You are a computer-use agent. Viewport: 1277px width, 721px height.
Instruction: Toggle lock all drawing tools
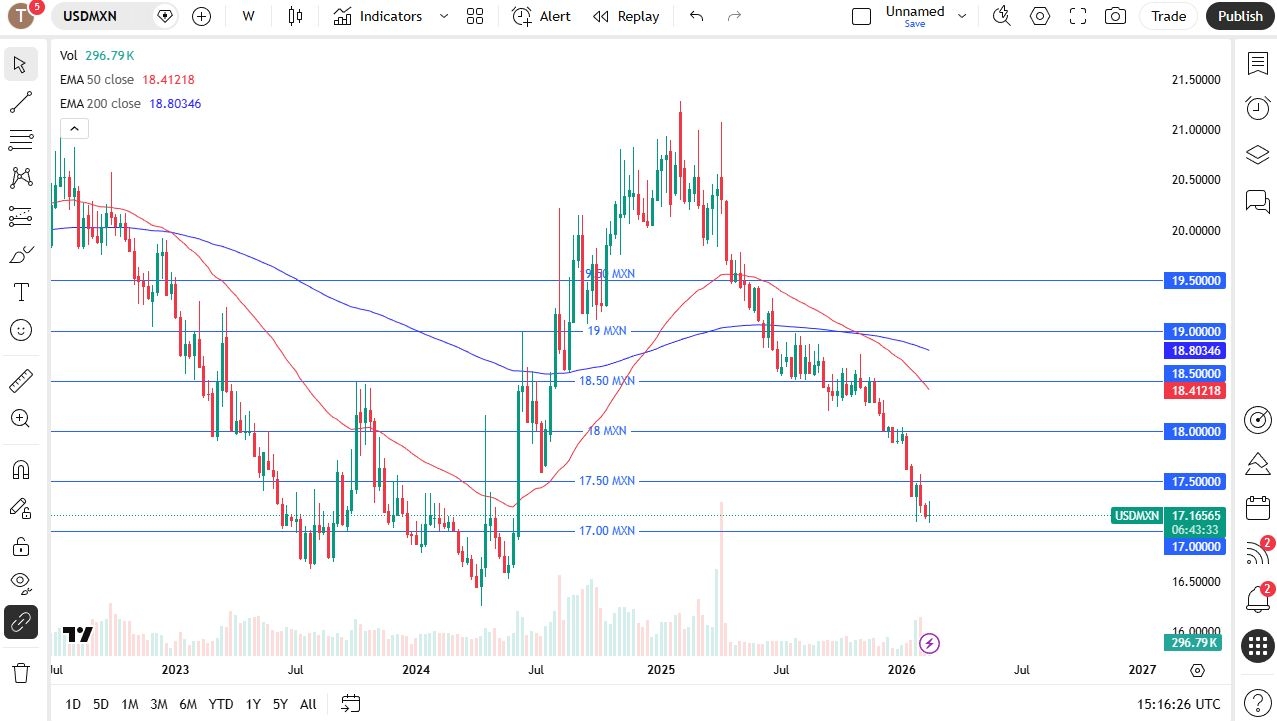20,546
